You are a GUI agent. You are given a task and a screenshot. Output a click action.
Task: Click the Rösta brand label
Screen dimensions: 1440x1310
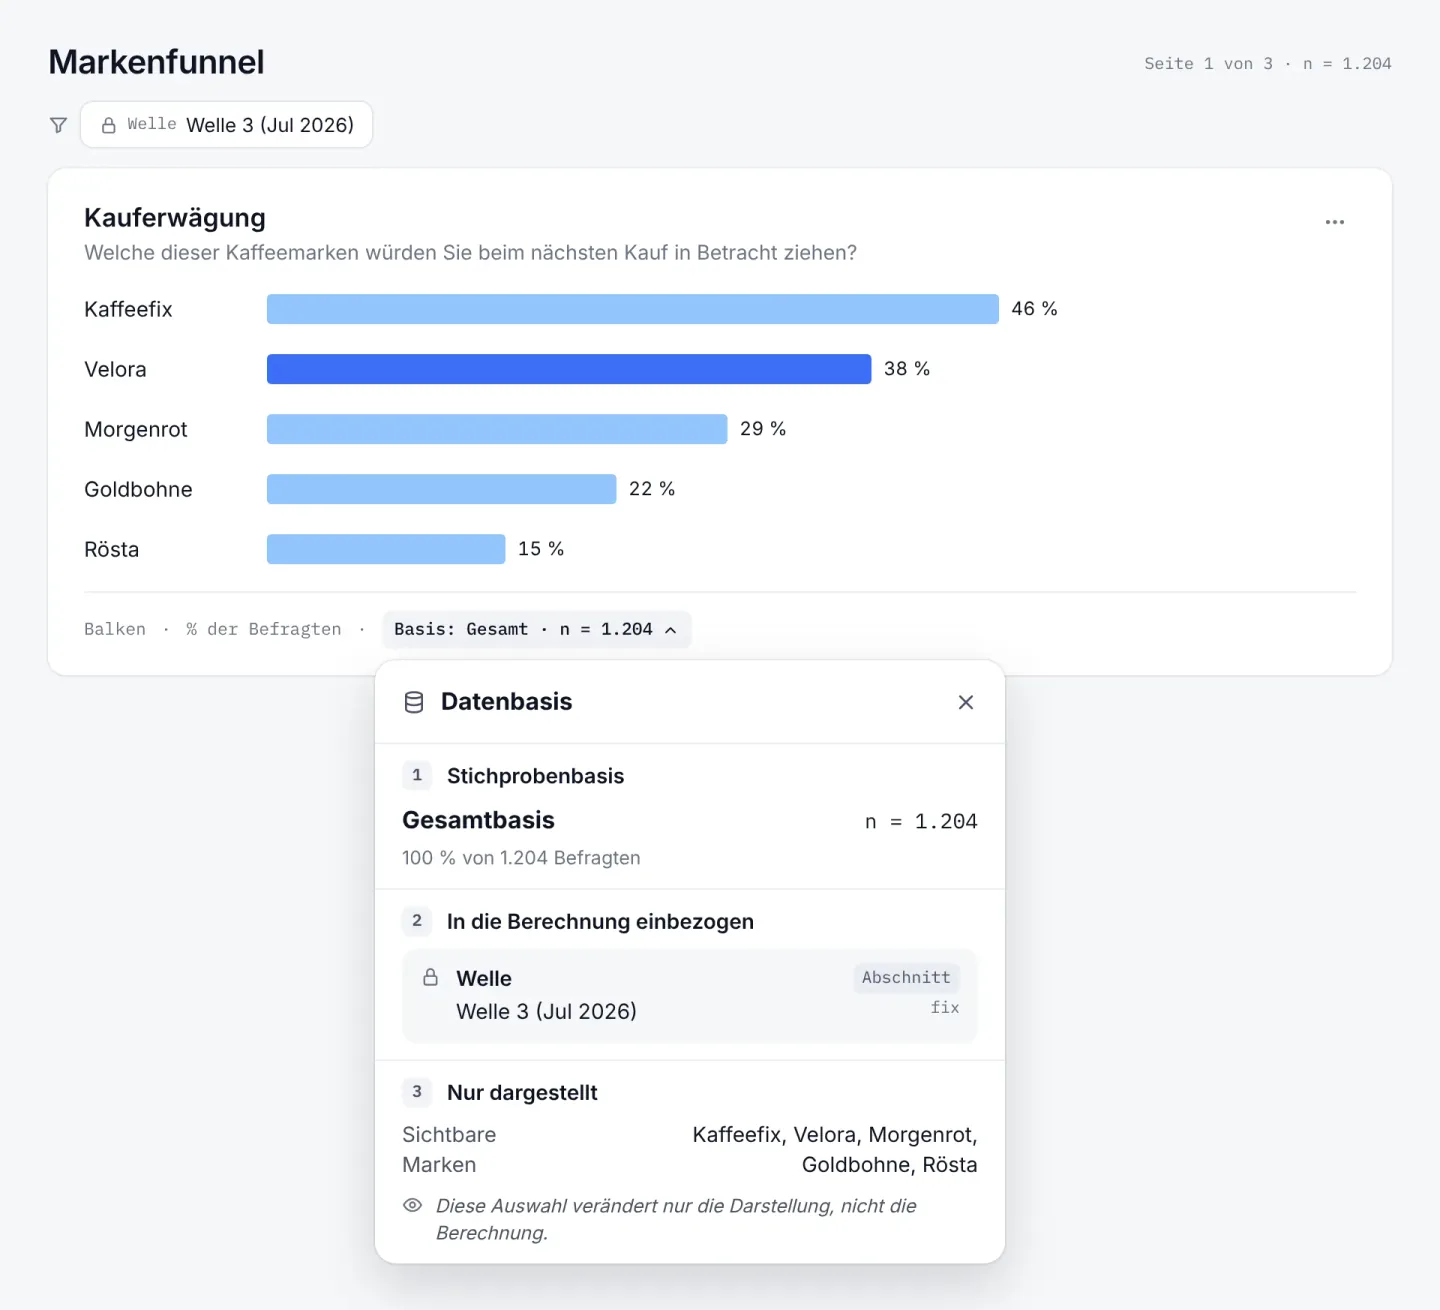[x=112, y=549]
